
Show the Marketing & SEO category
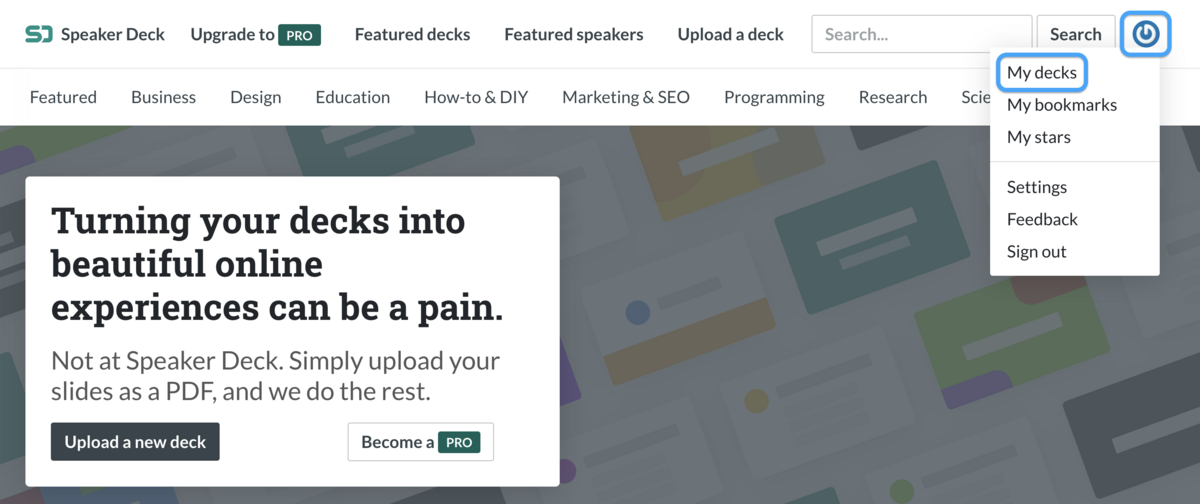click(626, 97)
